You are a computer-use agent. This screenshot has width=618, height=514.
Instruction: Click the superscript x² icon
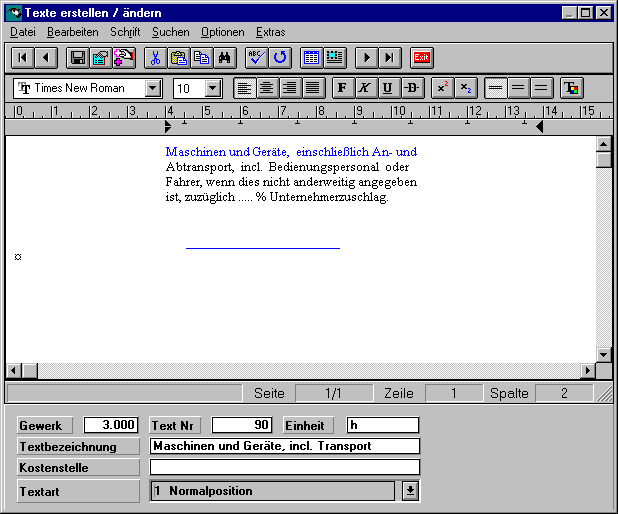click(441, 88)
